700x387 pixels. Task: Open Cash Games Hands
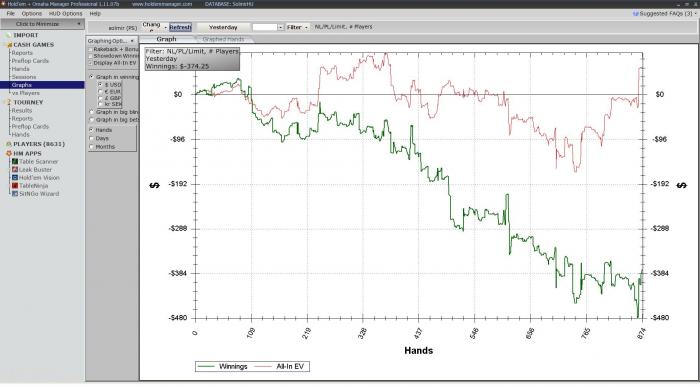(21, 69)
